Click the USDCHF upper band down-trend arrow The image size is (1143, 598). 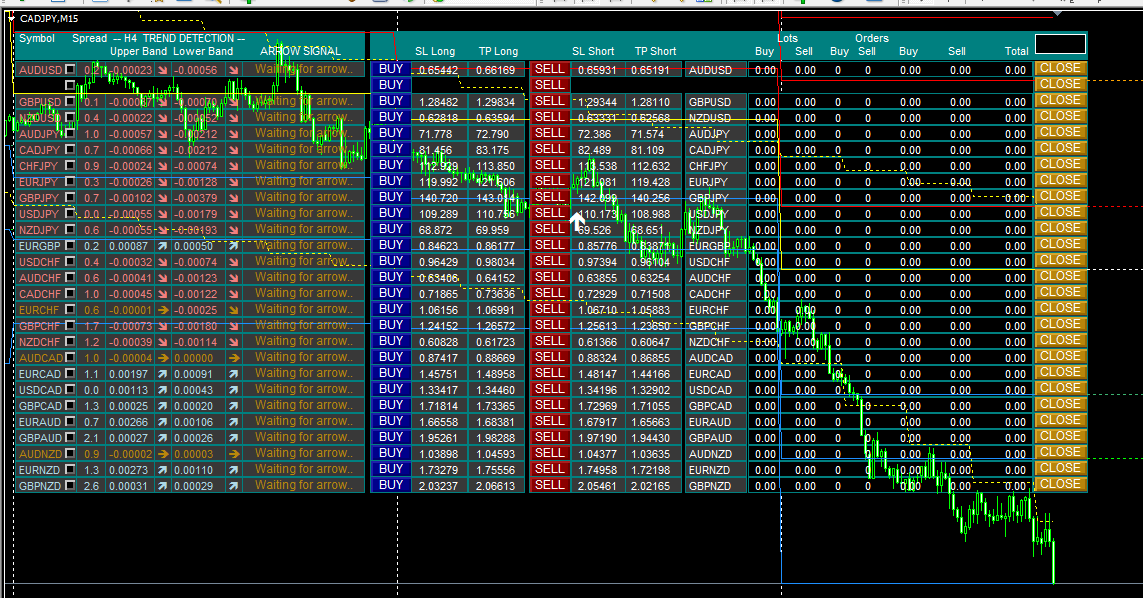point(162,263)
